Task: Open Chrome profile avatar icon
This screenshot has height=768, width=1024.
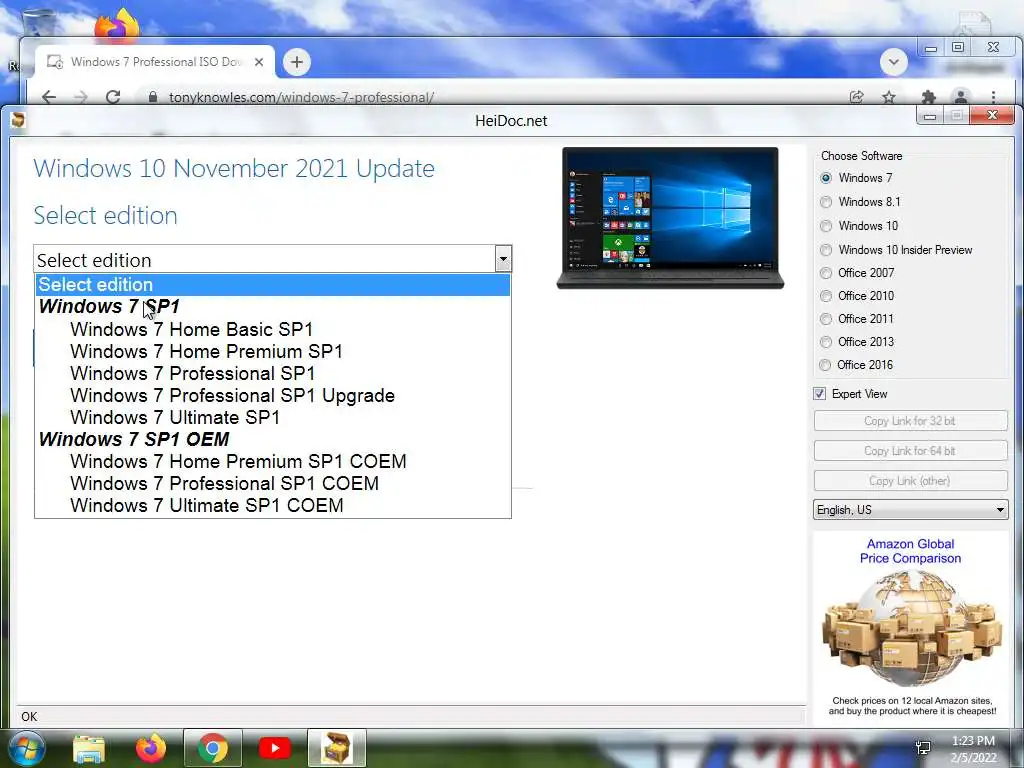Action: coord(961,97)
